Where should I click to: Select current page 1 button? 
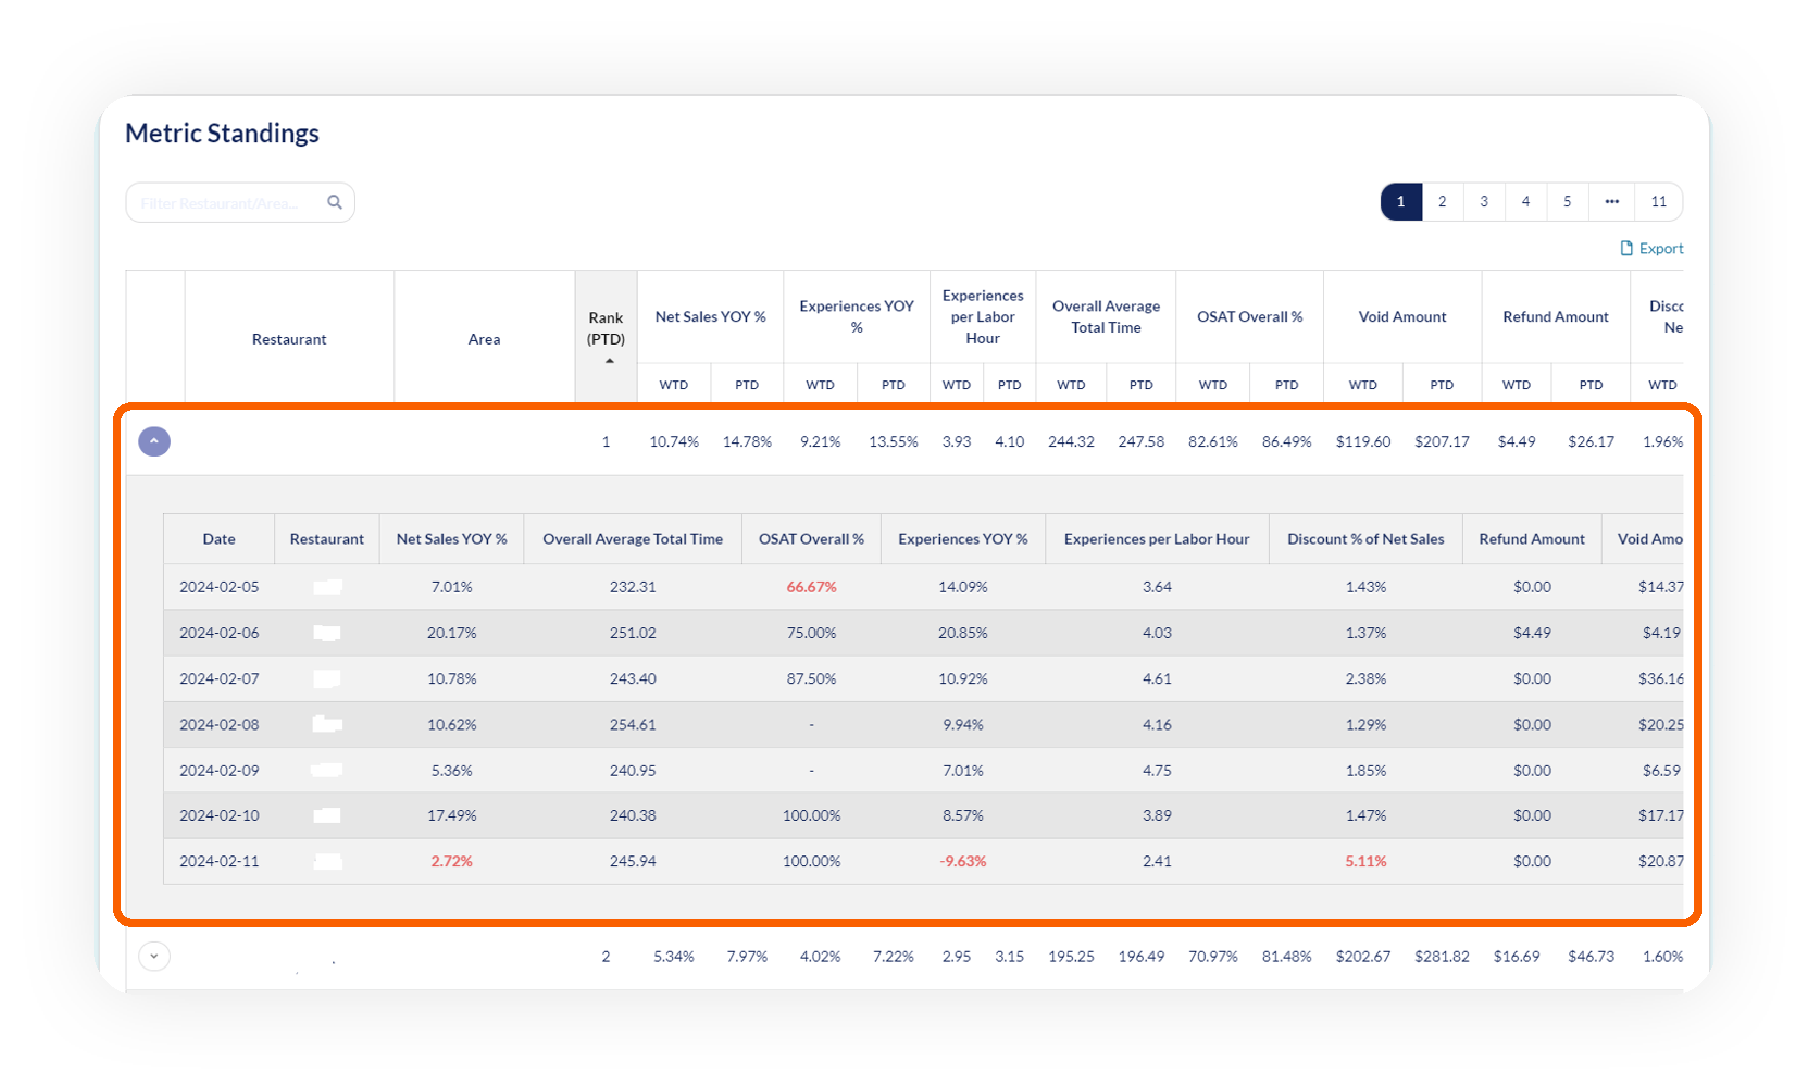click(1401, 202)
